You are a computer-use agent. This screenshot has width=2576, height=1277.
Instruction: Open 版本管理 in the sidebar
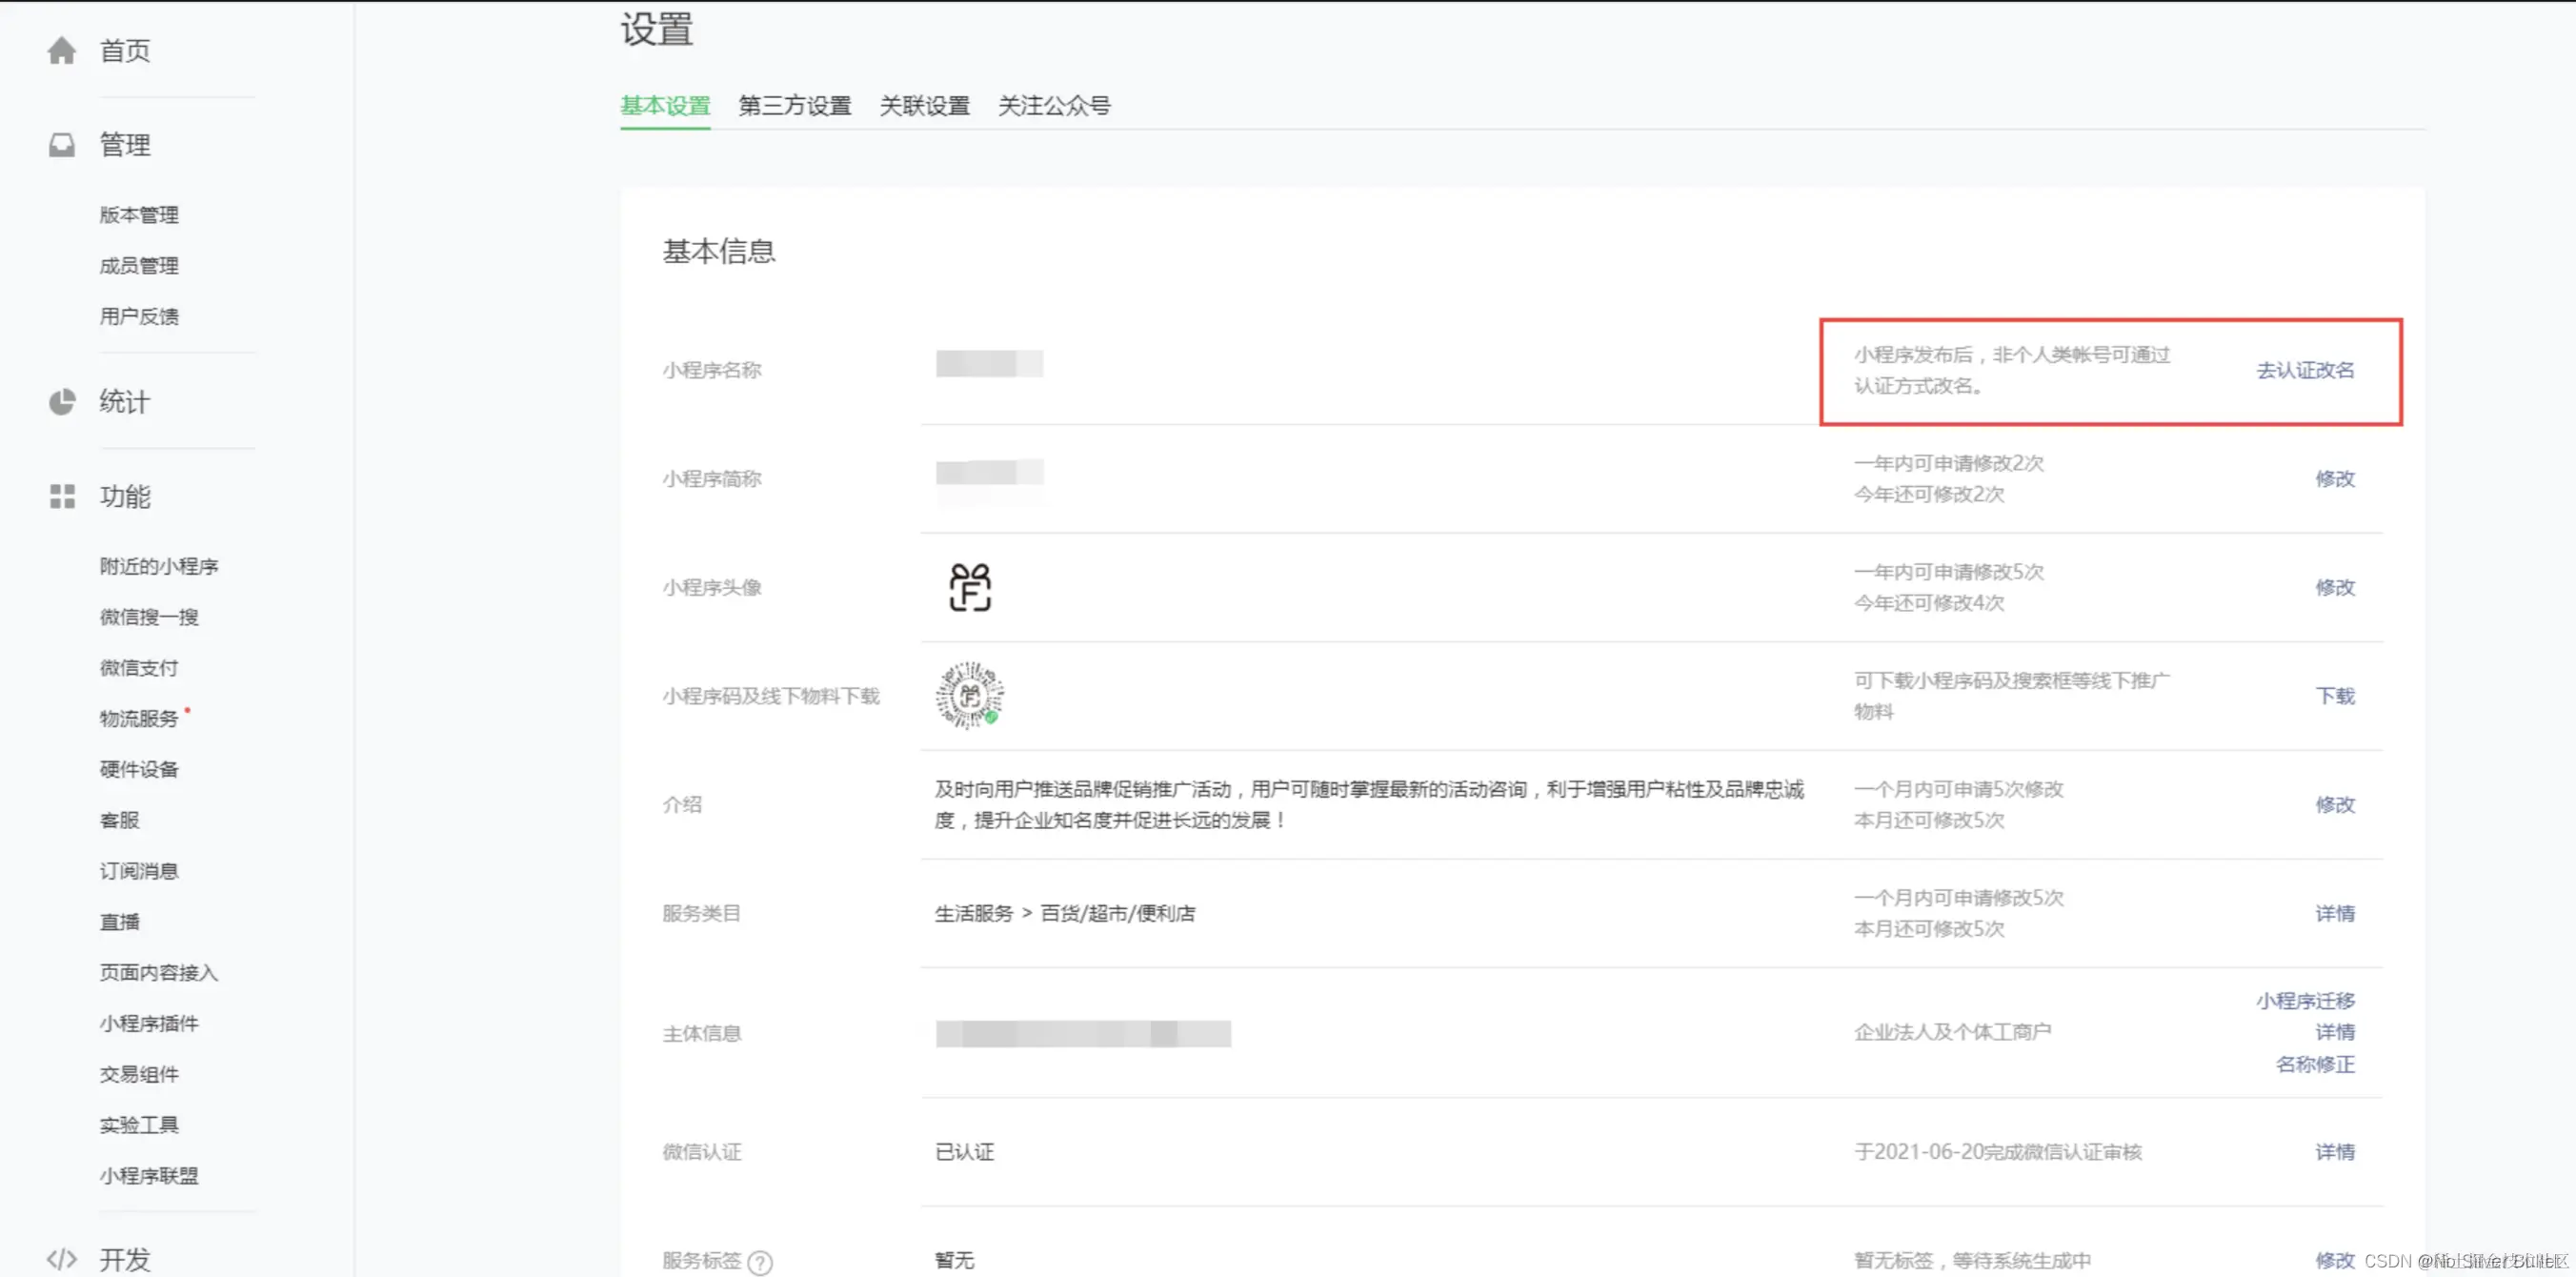(x=139, y=214)
